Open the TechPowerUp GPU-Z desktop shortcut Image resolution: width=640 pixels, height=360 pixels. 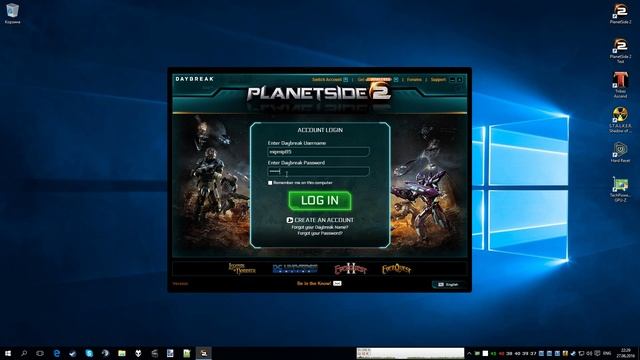tap(620, 189)
